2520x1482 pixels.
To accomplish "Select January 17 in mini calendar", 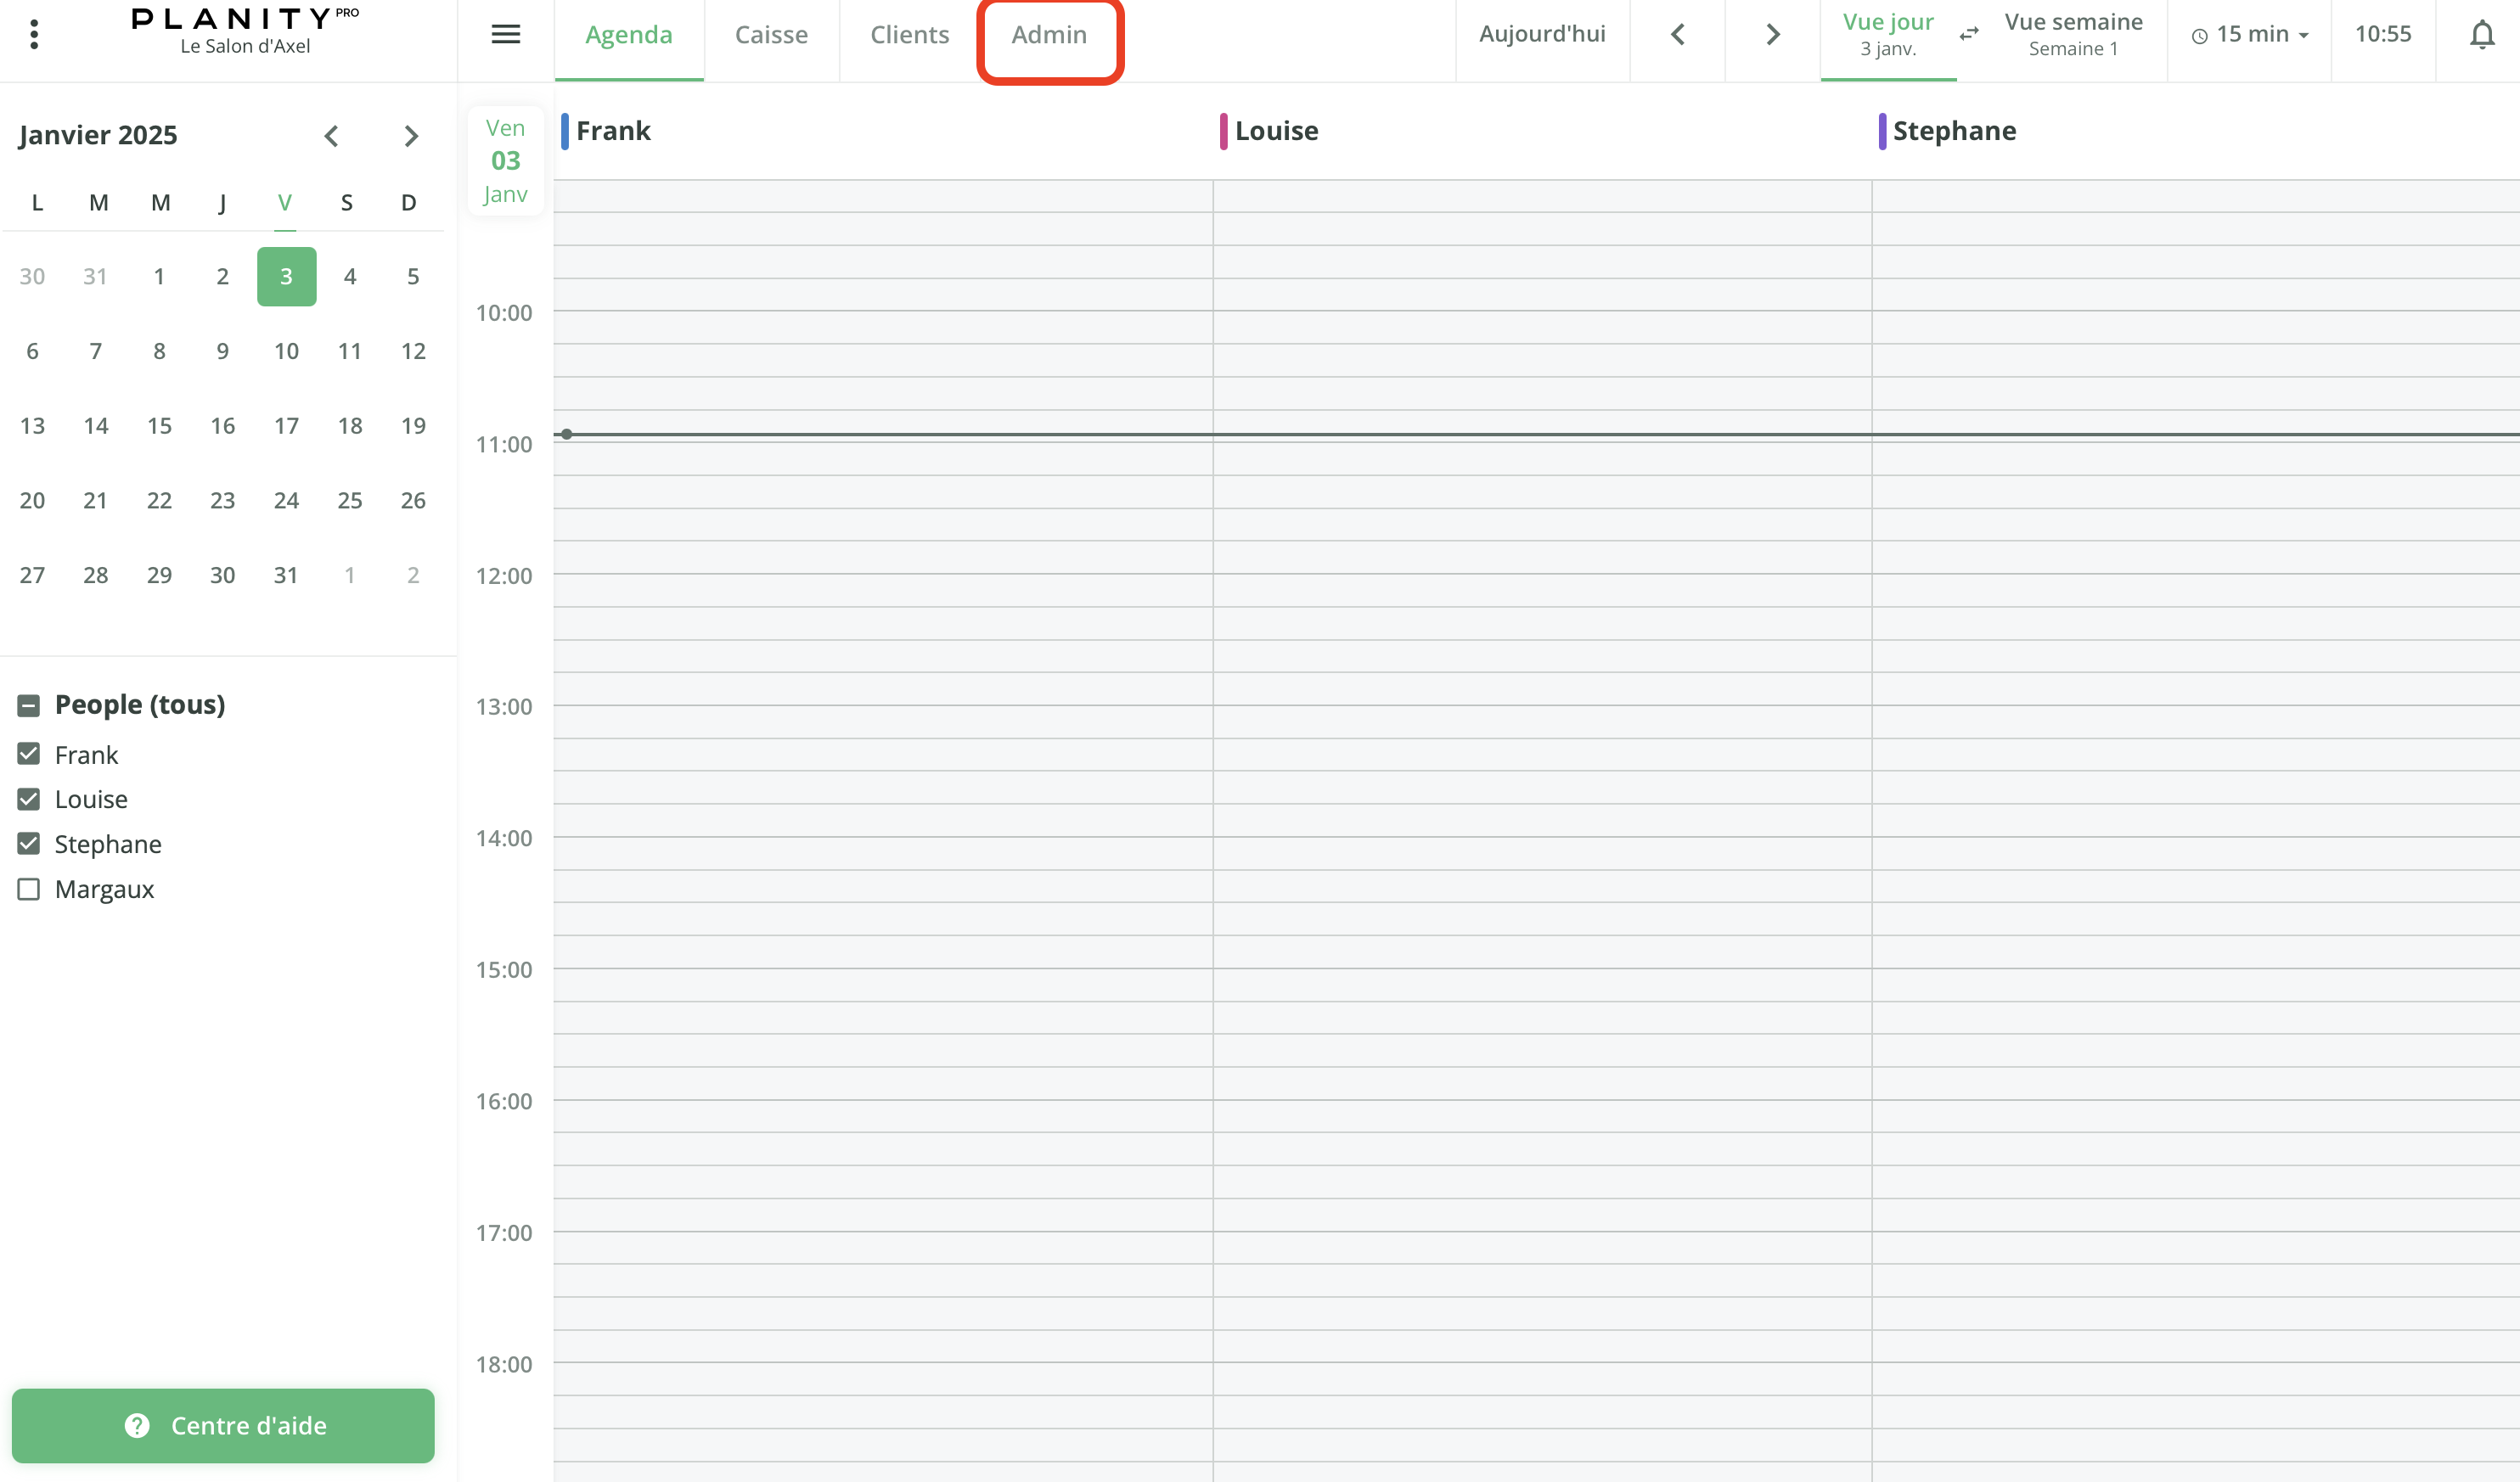I will tap(286, 426).
